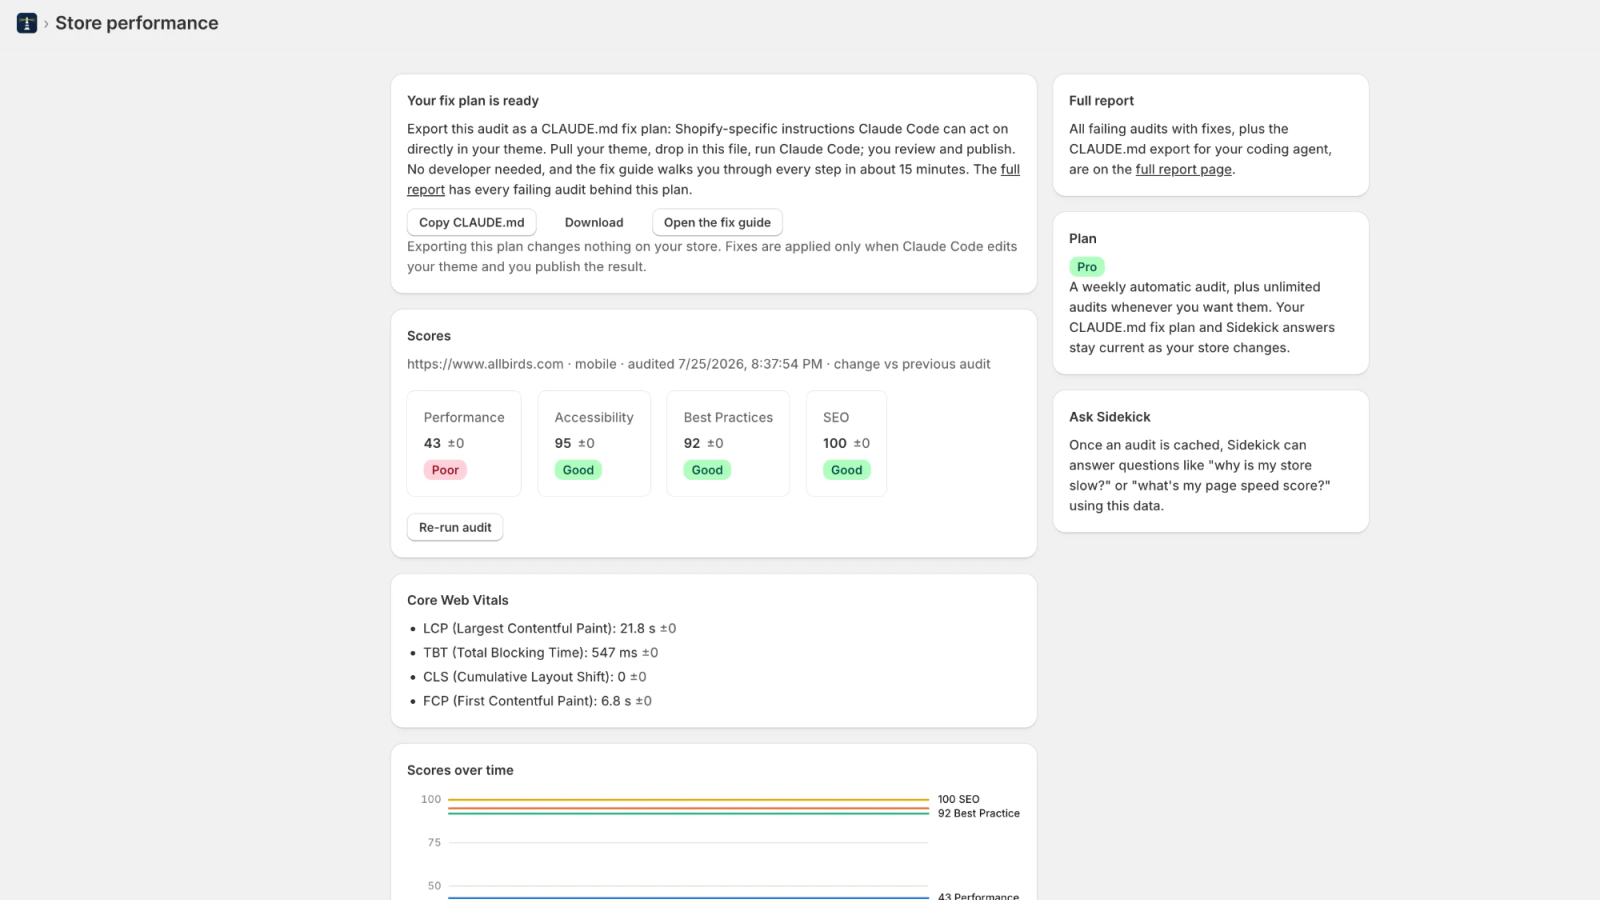Click the SEO score value 100

(835, 443)
